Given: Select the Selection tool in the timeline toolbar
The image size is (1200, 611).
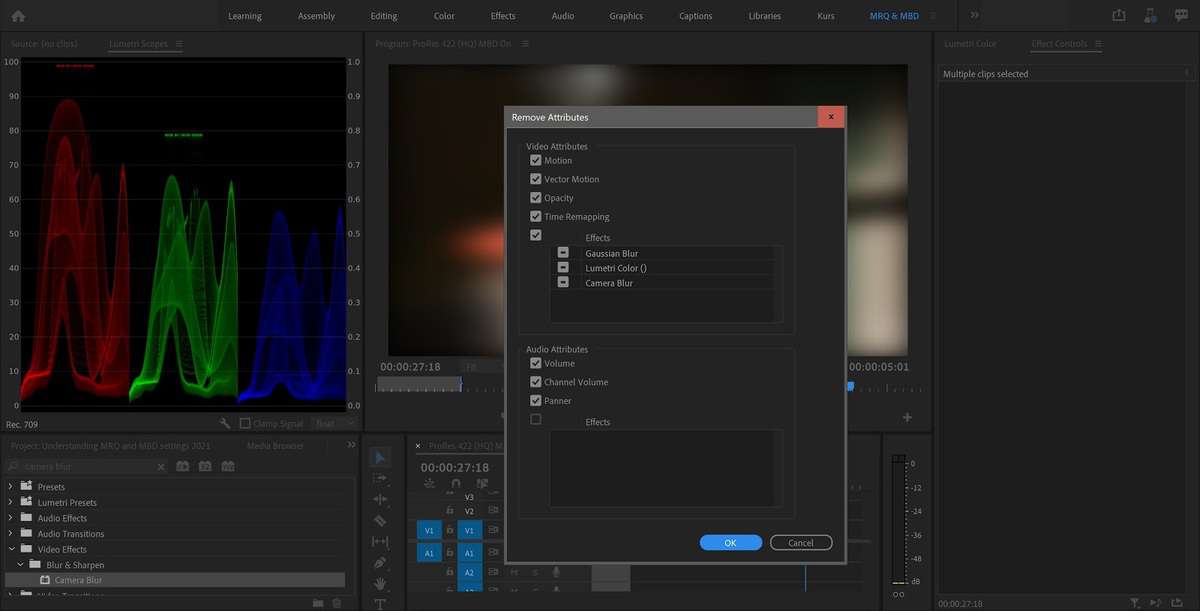Looking at the screenshot, I should coord(381,457).
